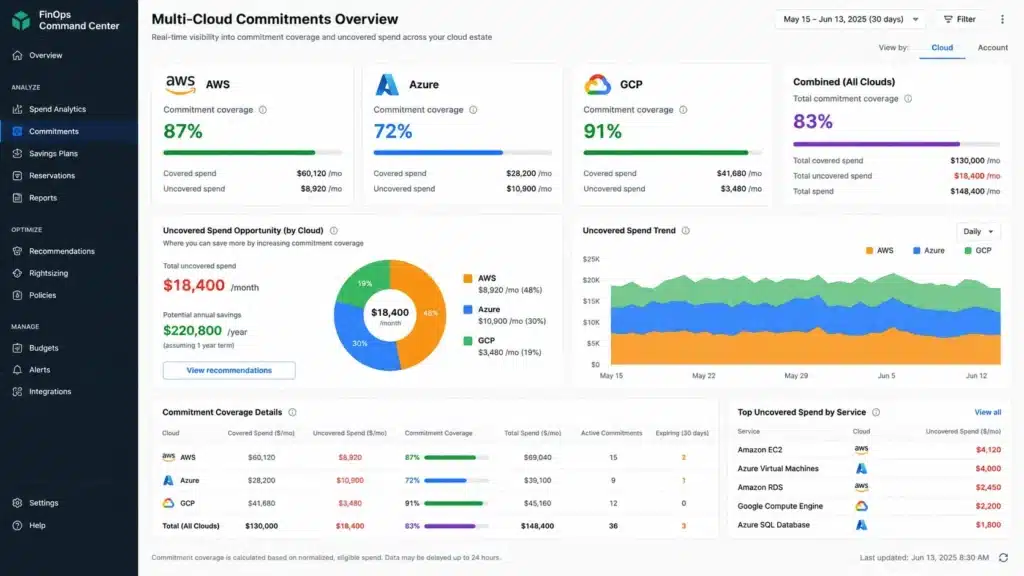Switch View by to Account tab
This screenshot has width=1024, height=576.
pyautogui.click(x=992, y=48)
